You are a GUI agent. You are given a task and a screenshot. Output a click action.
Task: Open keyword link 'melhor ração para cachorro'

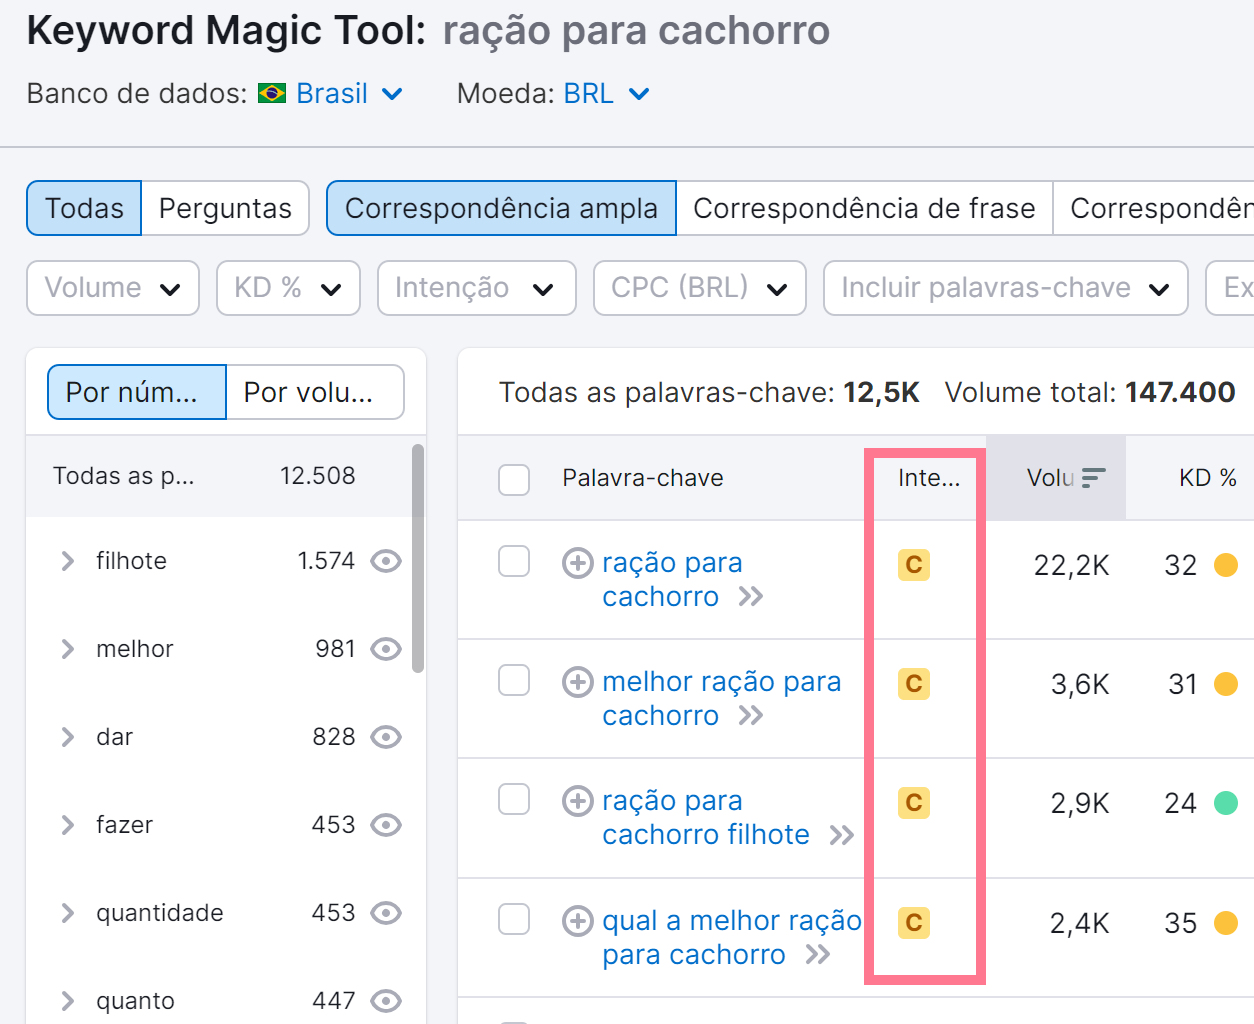pyautogui.click(x=721, y=699)
